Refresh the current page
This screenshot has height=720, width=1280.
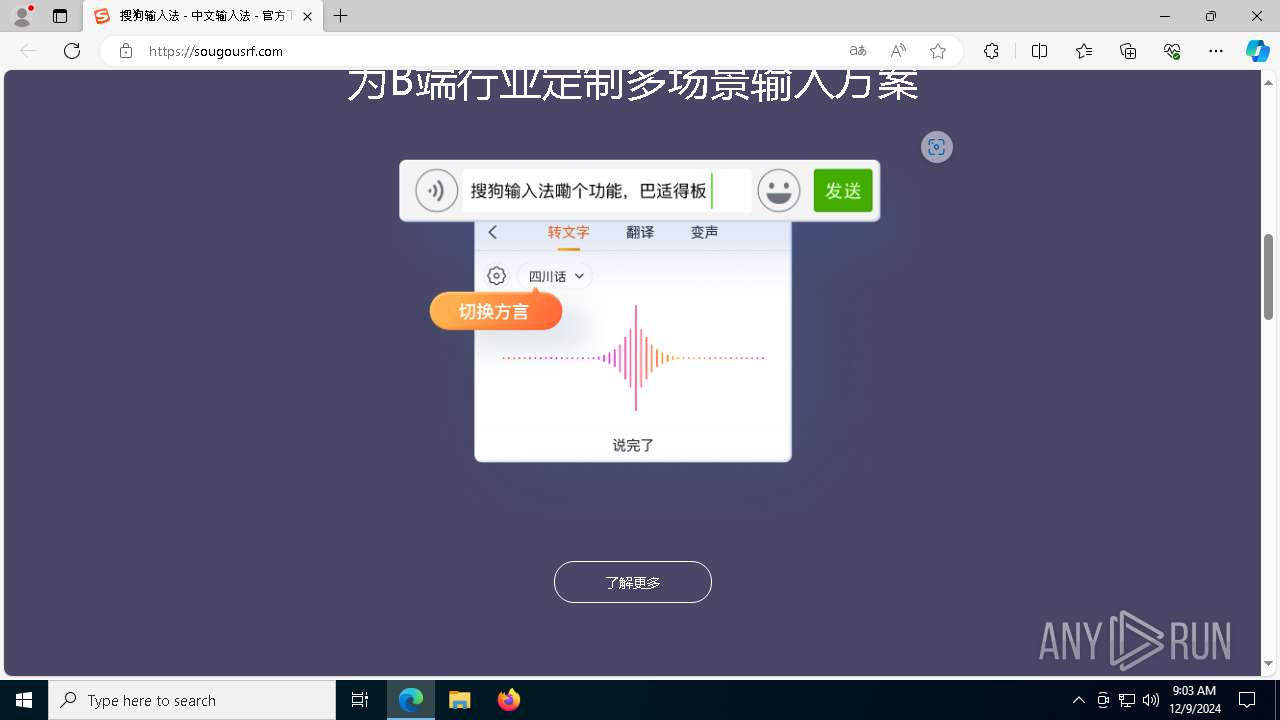coord(72,51)
